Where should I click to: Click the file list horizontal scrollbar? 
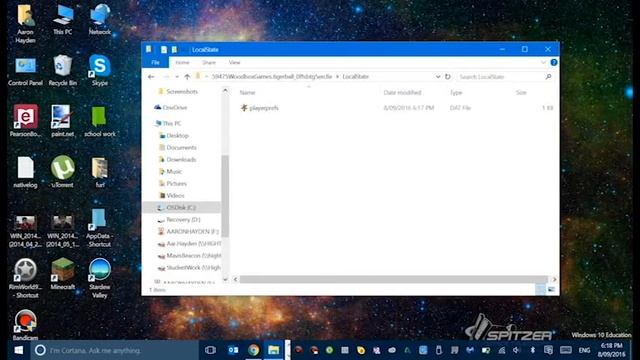point(393,279)
